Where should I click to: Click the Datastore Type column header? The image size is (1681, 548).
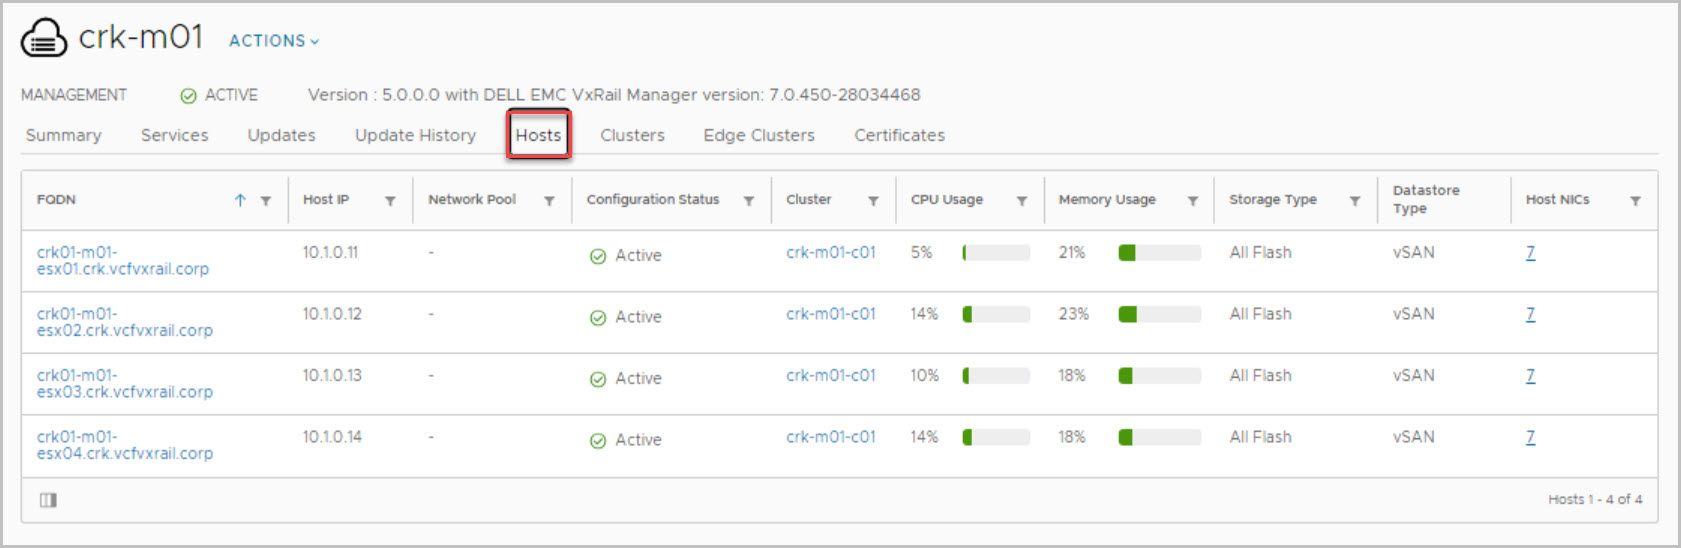coord(1426,199)
